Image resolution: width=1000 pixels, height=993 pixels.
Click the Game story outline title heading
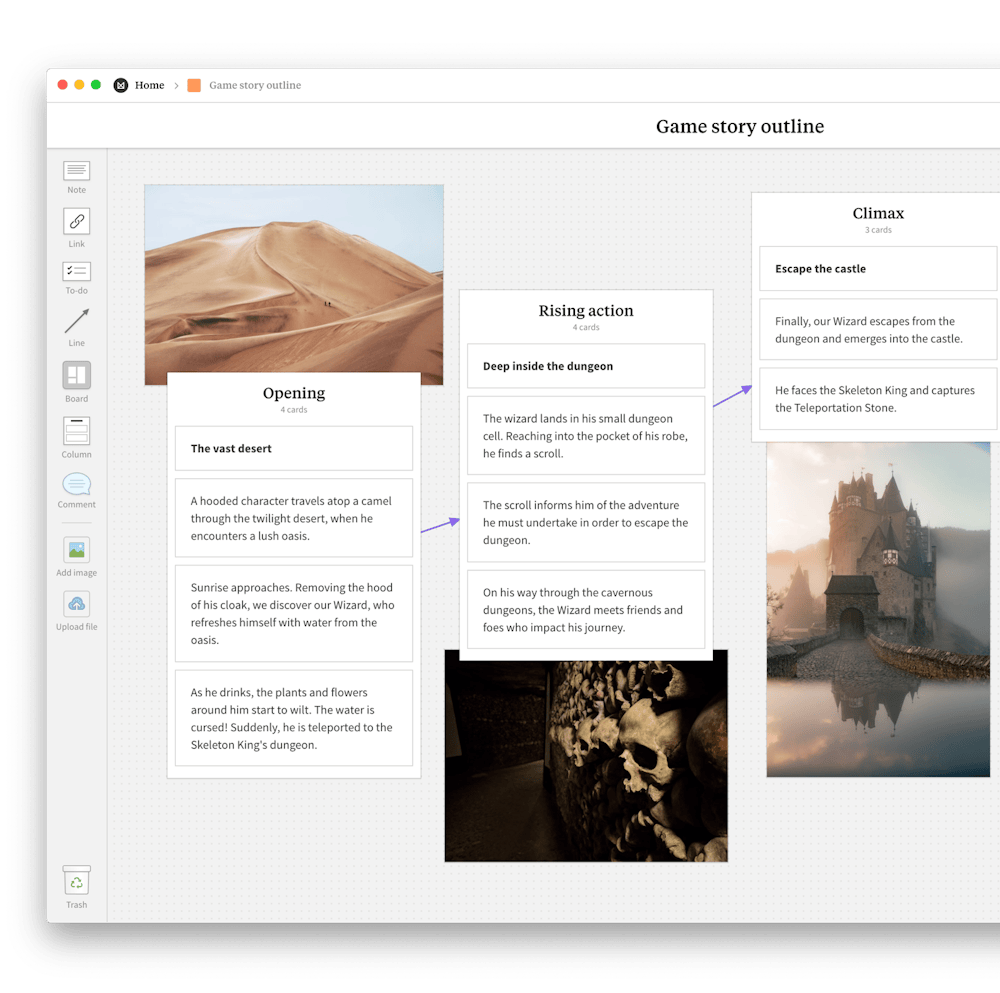(x=739, y=126)
